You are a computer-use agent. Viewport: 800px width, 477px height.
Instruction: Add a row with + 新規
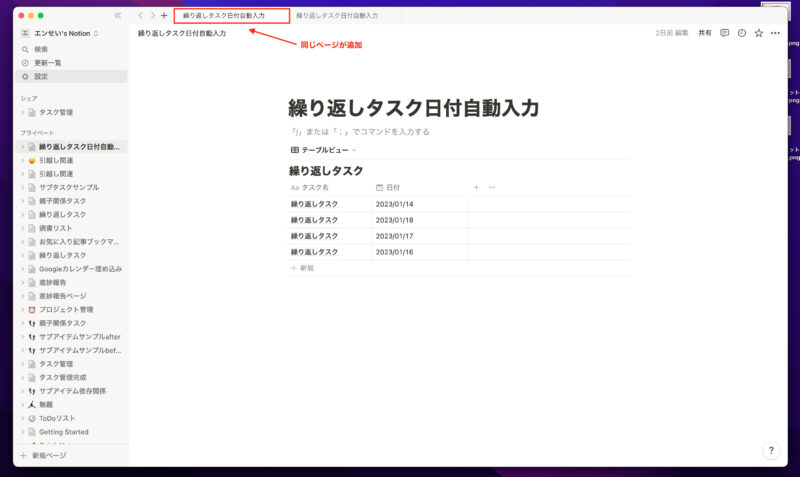pos(302,268)
